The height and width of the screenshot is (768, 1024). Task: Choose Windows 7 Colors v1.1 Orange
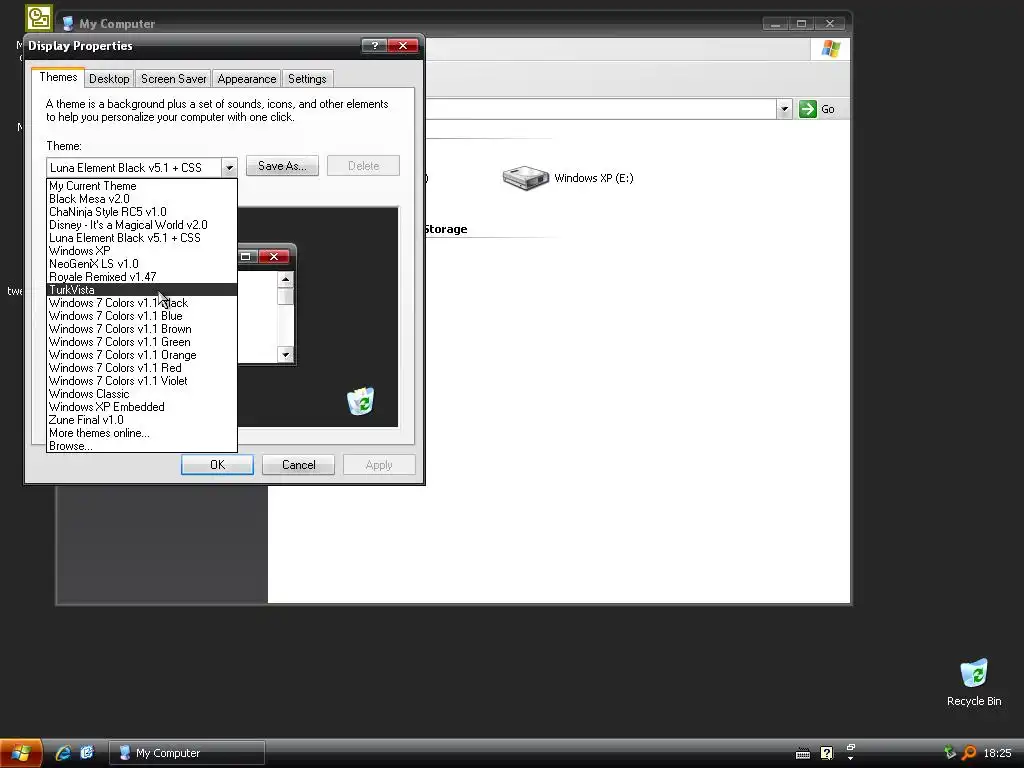tap(142, 355)
